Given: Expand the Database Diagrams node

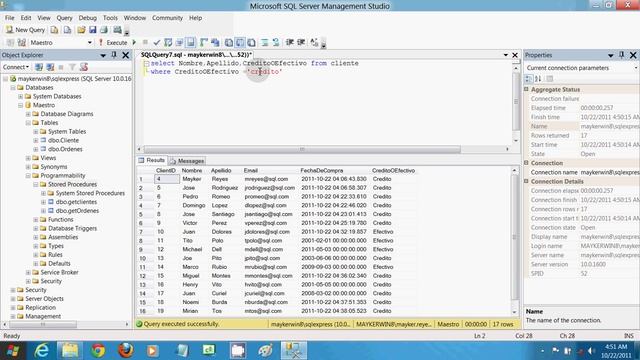Looking at the screenshot, I should [x=28, y=114].
